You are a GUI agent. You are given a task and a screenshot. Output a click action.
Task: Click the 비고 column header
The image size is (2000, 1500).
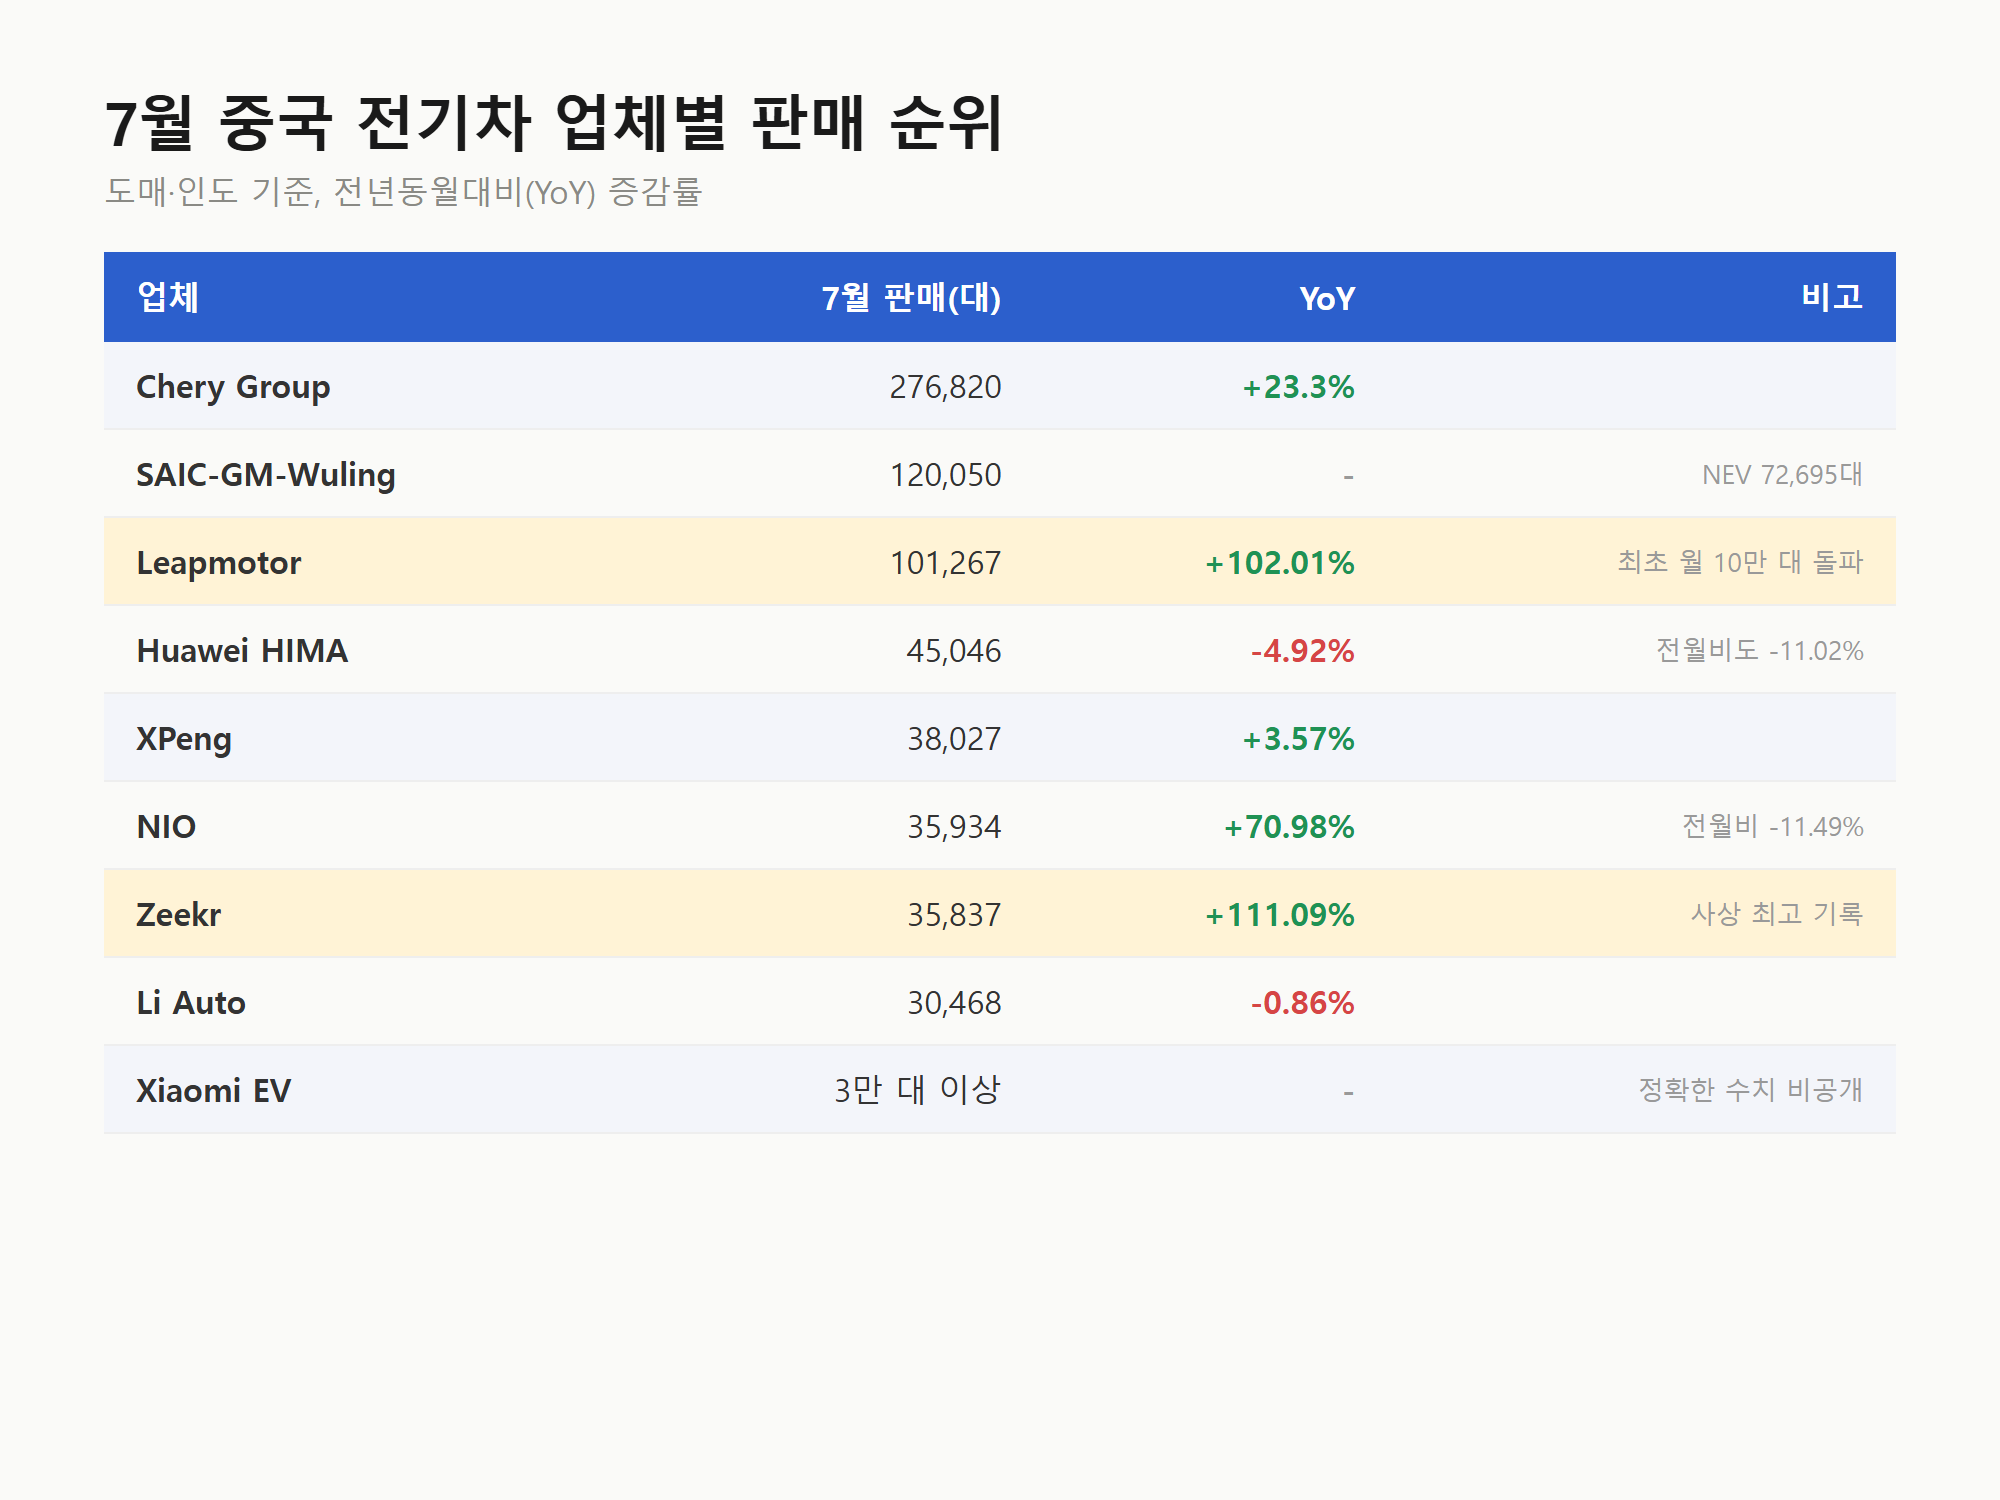point(1832,297)
